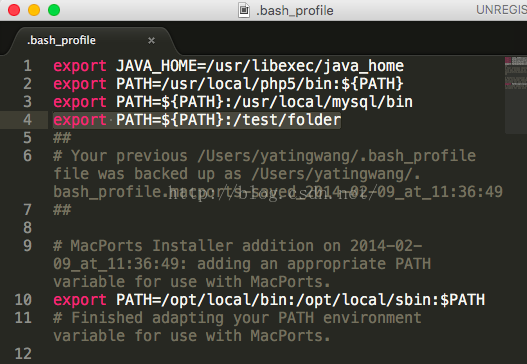Click the minimap code overview
This screenshot has height=364, width=527.
[516, 94]
